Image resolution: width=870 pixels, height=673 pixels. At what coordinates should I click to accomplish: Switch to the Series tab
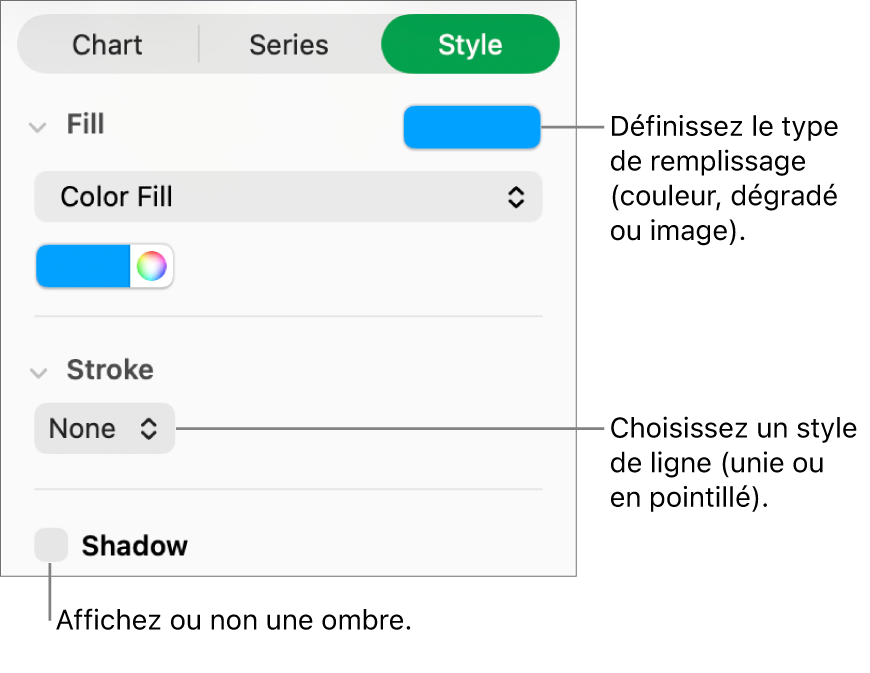tap(288, 44)
